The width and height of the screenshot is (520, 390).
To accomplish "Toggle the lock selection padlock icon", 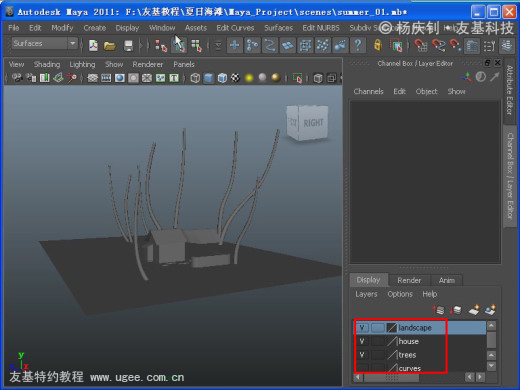I will click(x=378, y=45).
